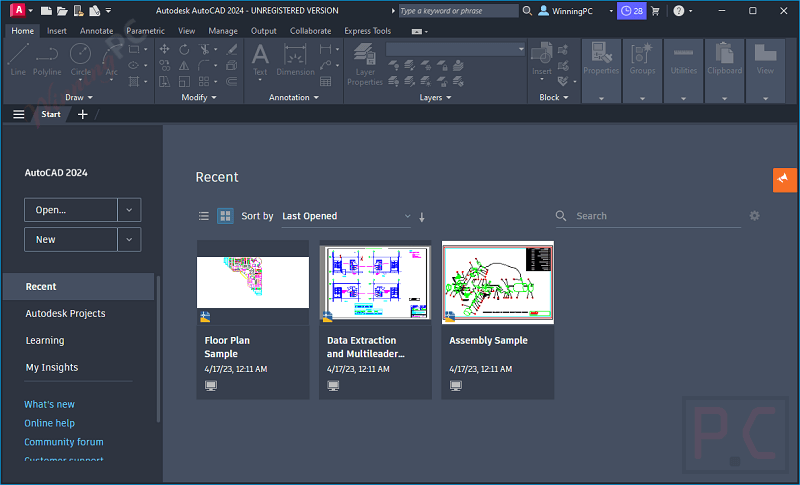Expand the Modify panel

pyautogui.click(x=198, y=97)
